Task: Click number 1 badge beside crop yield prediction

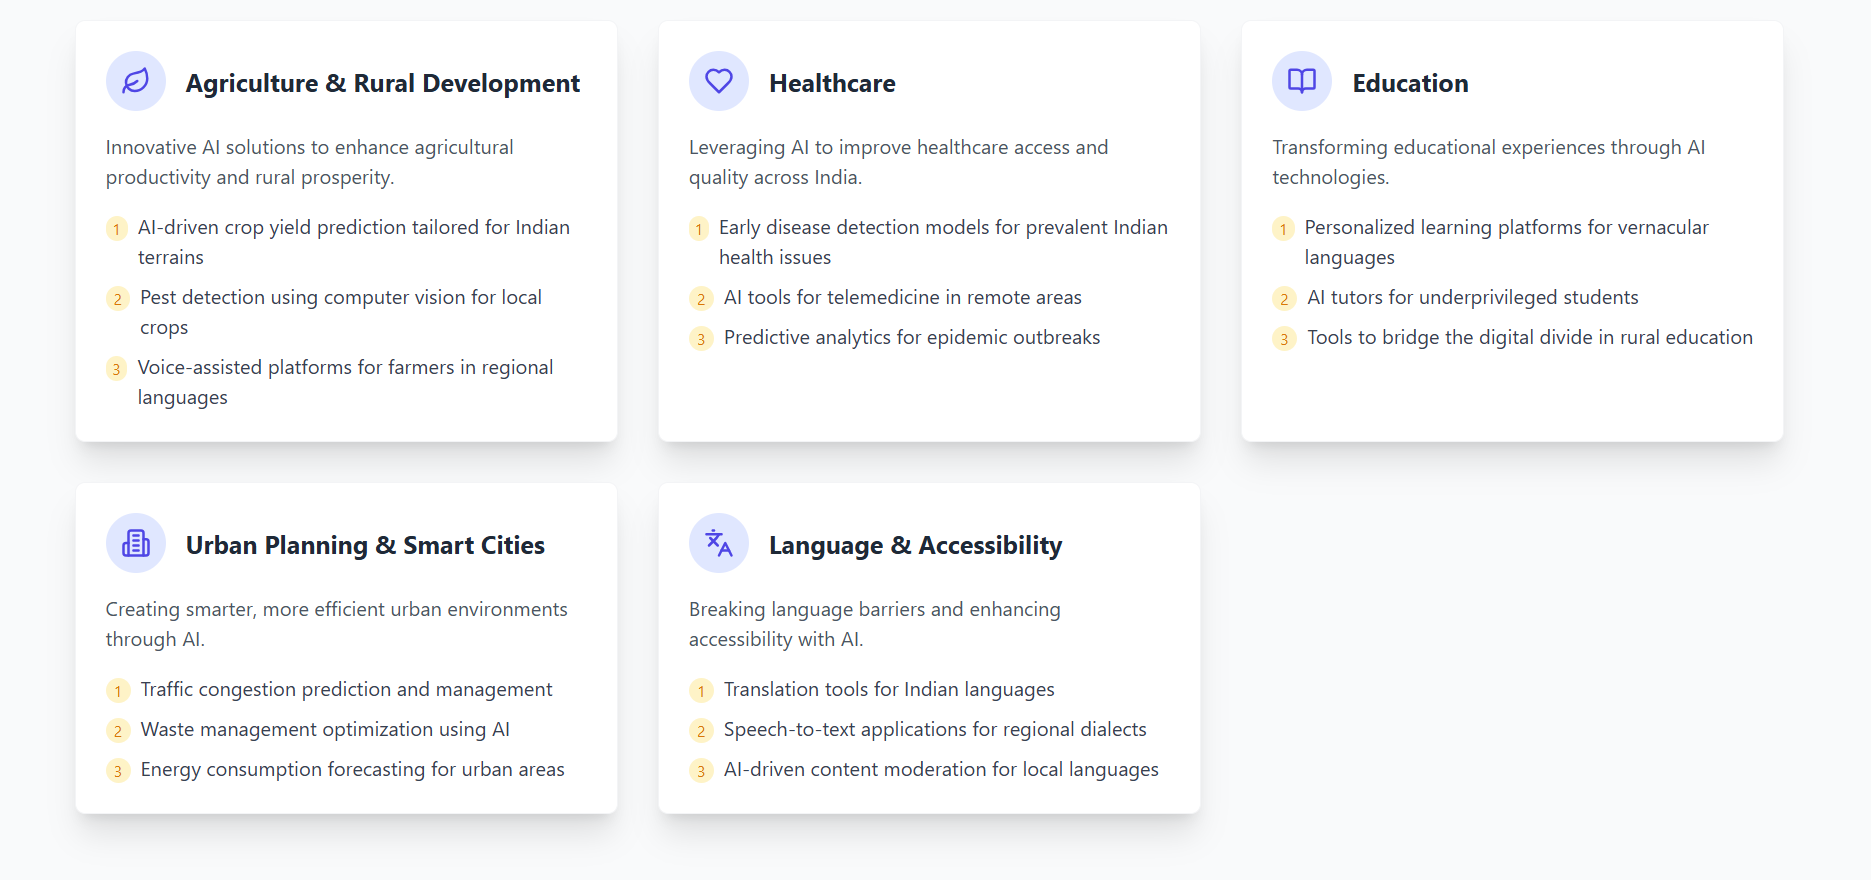Action: click(x=117, y=229)
